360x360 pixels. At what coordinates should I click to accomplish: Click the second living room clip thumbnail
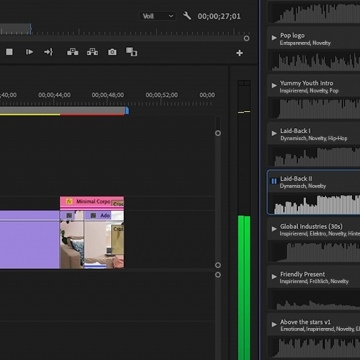104,244
